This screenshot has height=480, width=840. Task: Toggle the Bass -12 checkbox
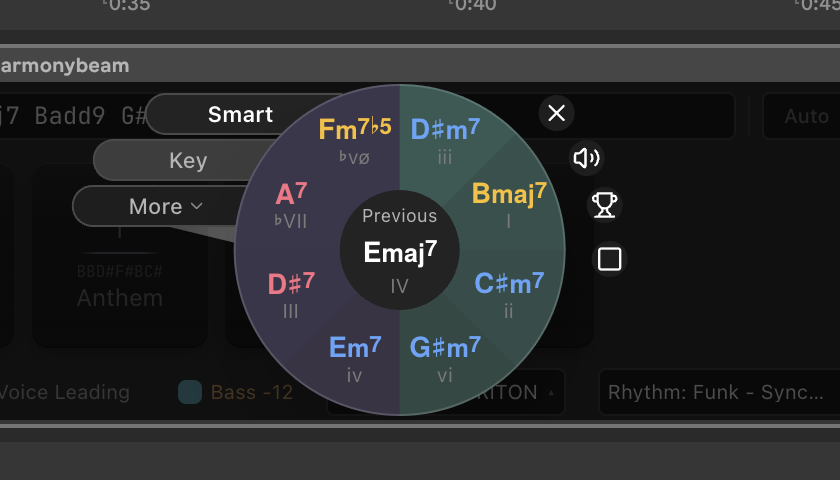tap(190, 392)
